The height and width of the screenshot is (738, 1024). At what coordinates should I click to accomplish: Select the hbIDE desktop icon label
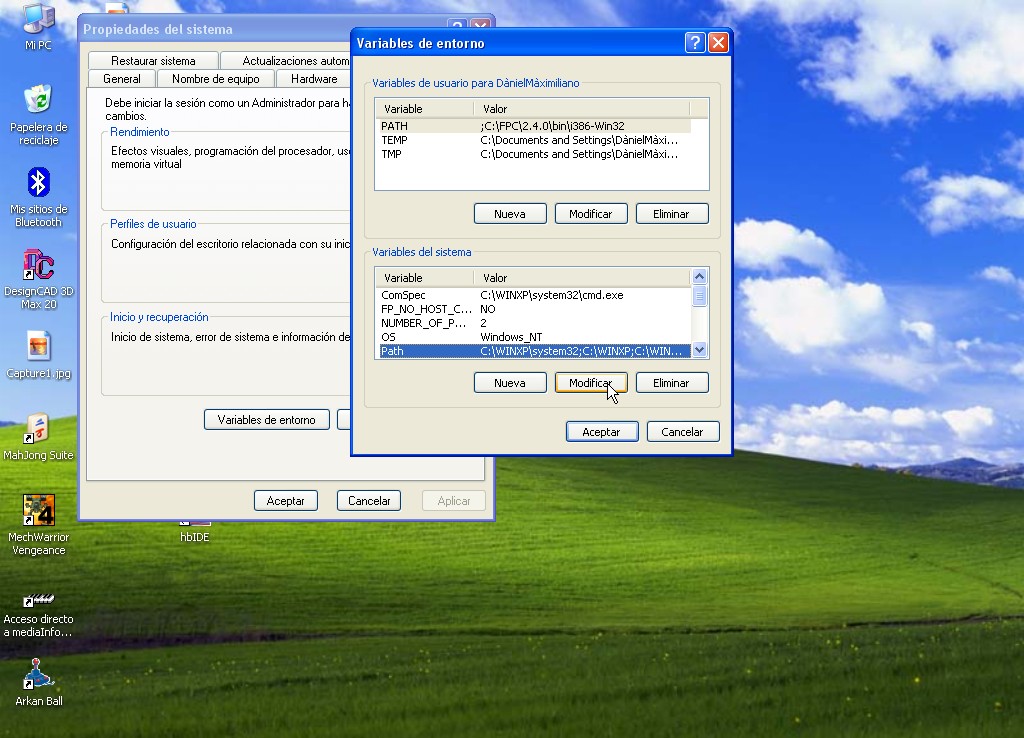pos(195,537)
